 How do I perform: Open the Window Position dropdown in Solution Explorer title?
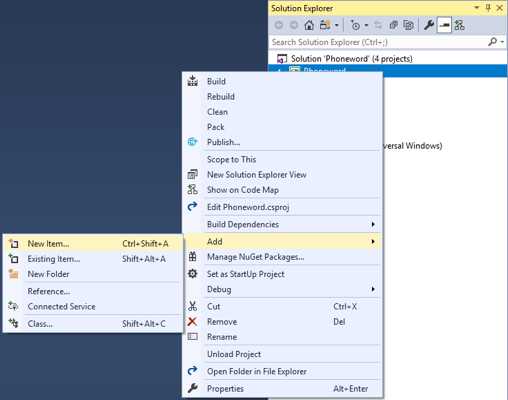477,8
